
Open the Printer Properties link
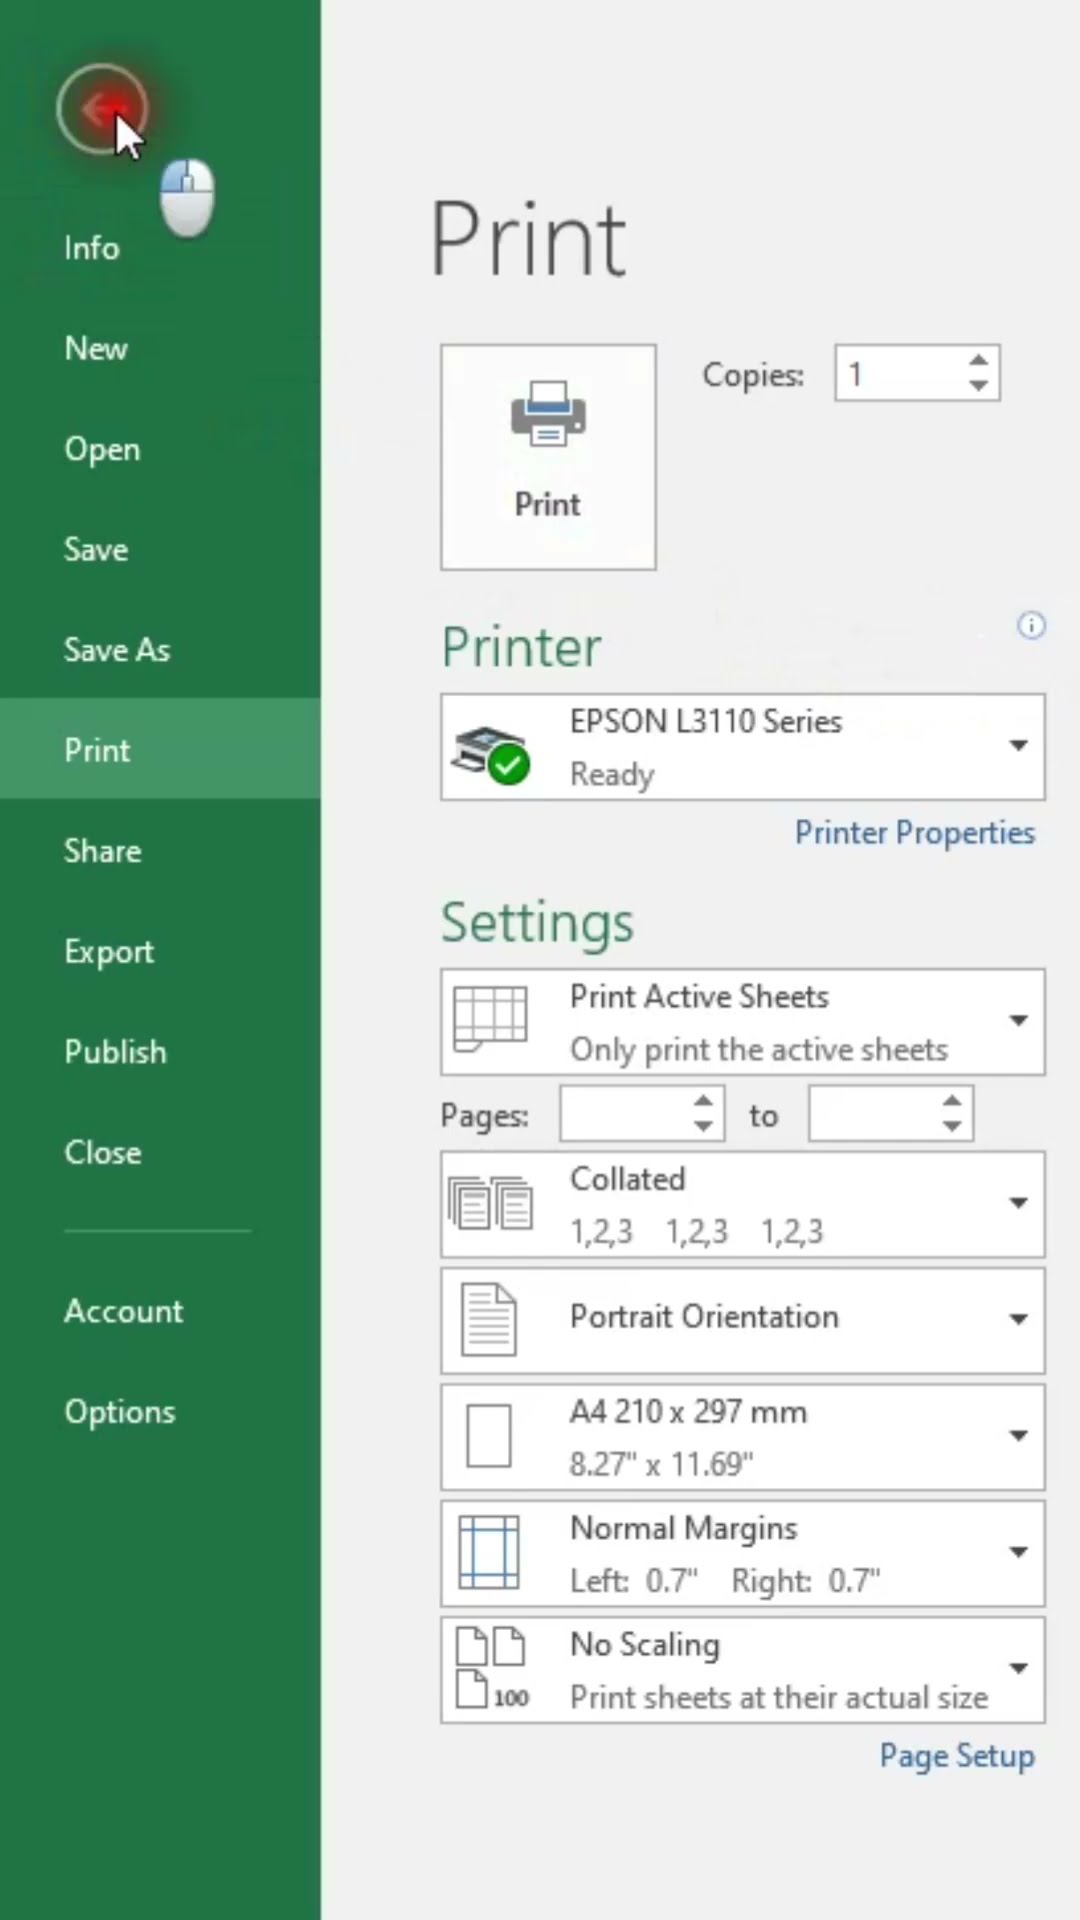coord(914,833)
